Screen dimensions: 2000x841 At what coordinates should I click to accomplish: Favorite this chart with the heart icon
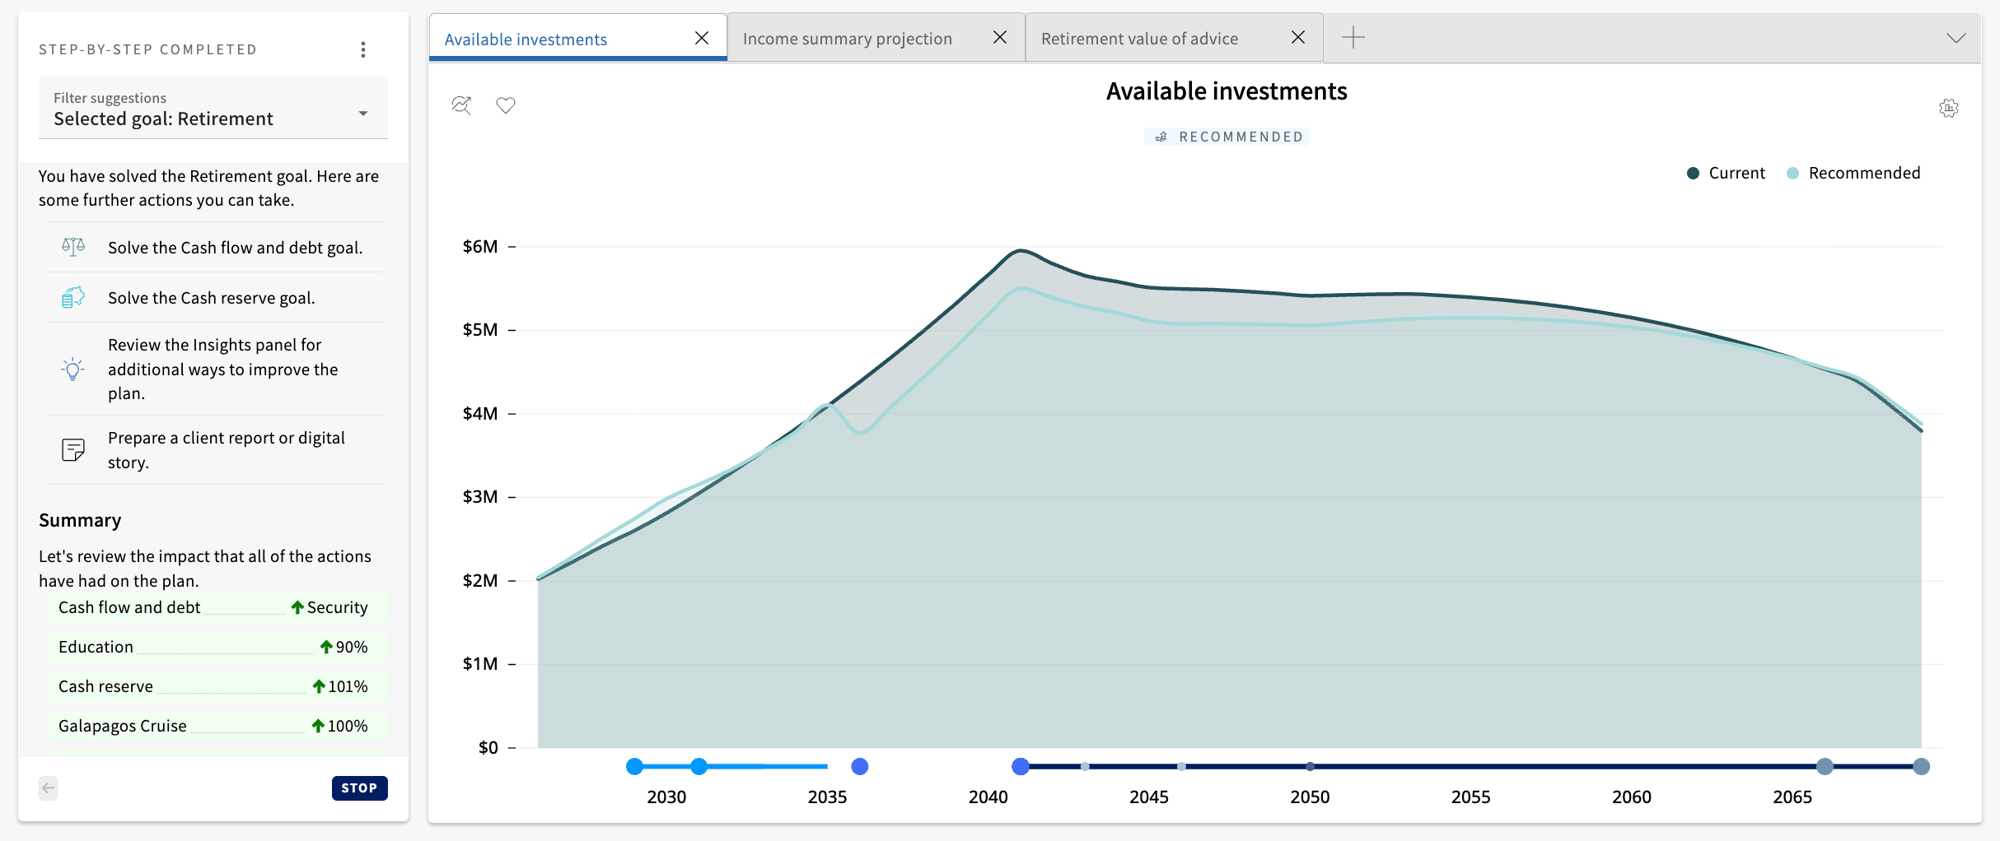click(x=506, y=105)
